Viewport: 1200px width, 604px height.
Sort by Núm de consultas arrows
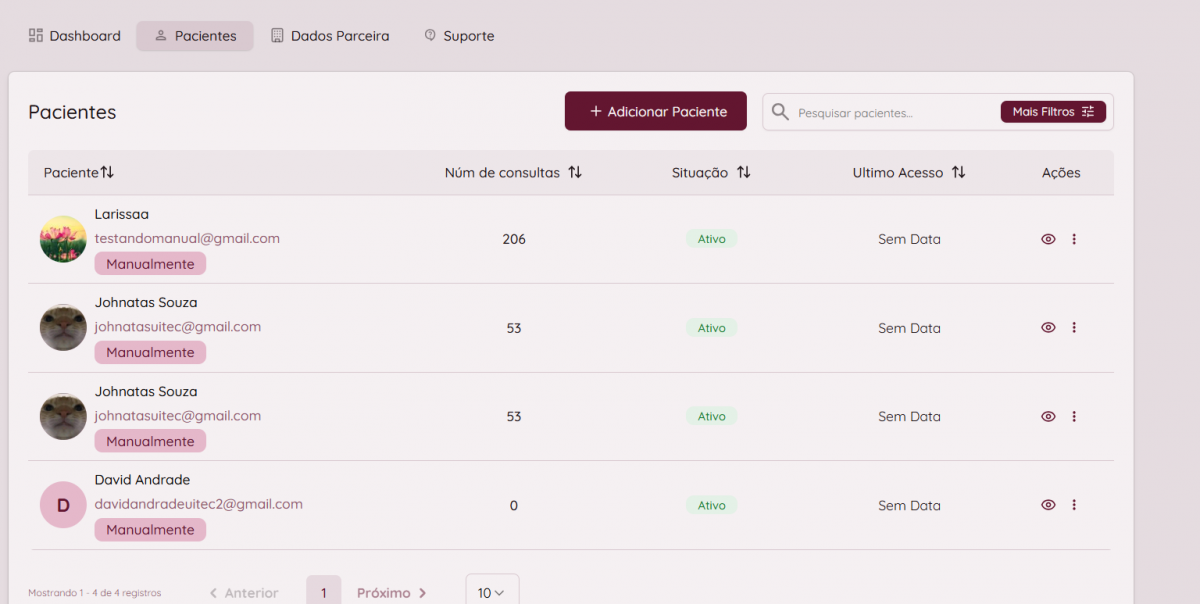575,172
